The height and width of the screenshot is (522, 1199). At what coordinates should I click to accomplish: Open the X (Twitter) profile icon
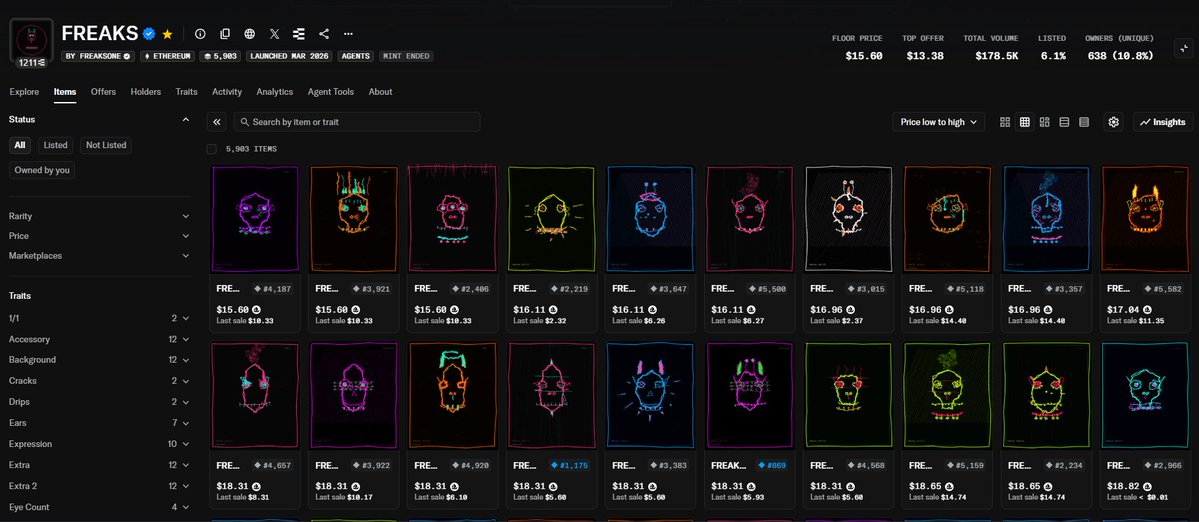[x=275, y=34]
